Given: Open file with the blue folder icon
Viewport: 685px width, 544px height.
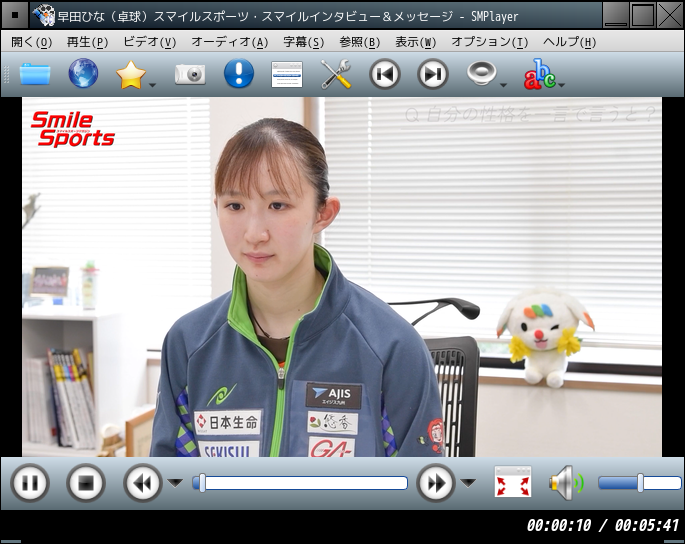Looking at the screenshot, I should pyautogui.click(x=35, y=74).
